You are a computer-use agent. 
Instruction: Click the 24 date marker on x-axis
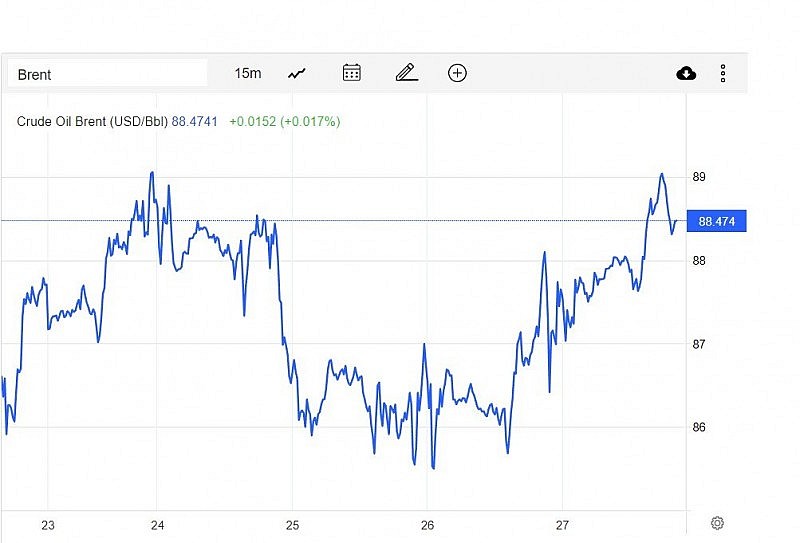[x=157, y=525]
